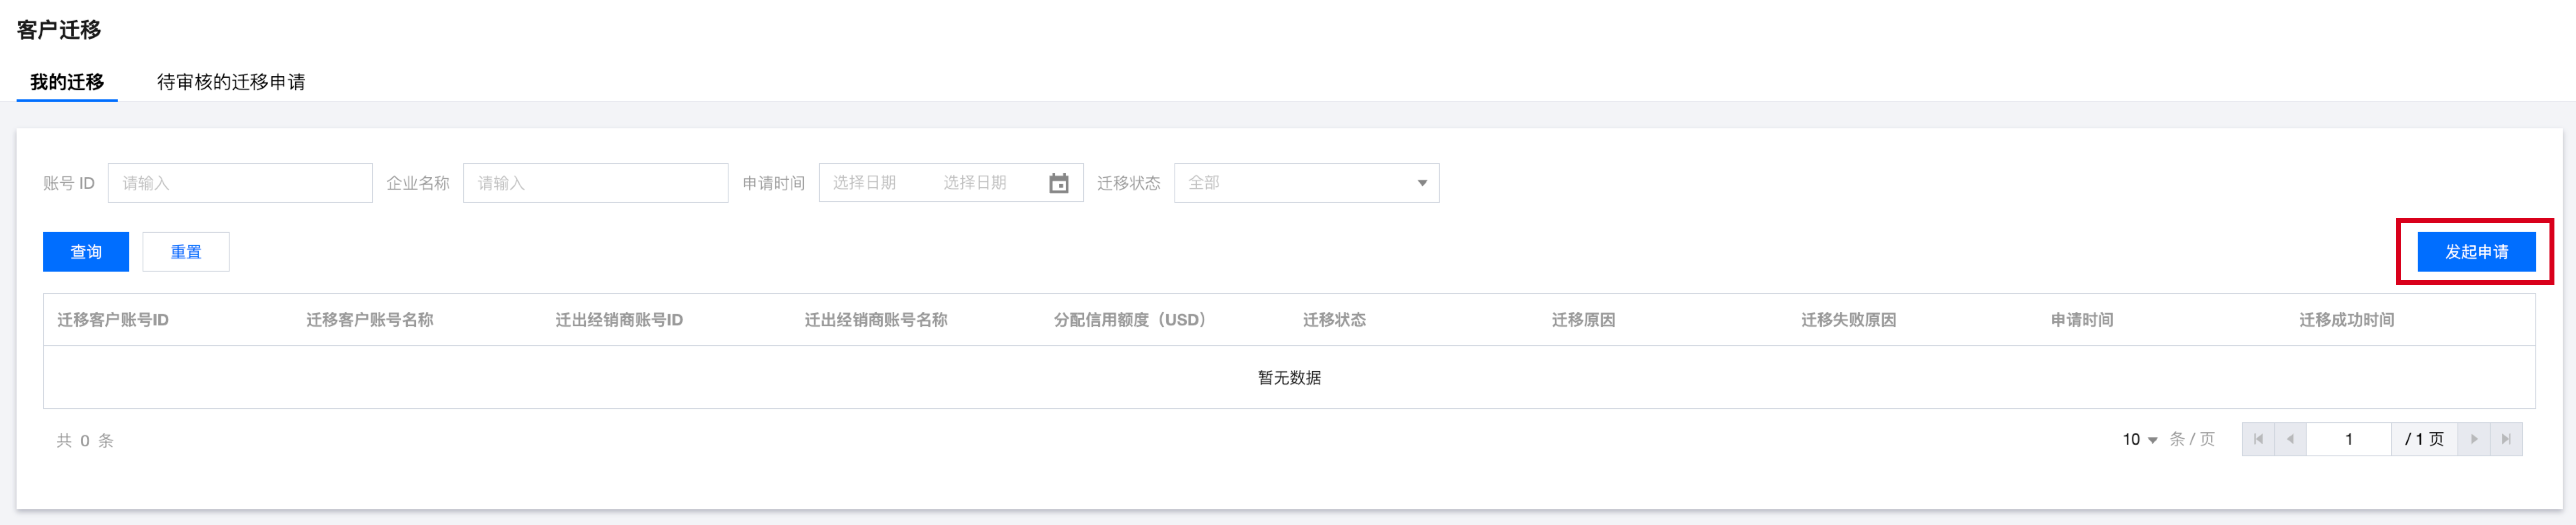Click the 申请时间 column header

[2081, 320]
